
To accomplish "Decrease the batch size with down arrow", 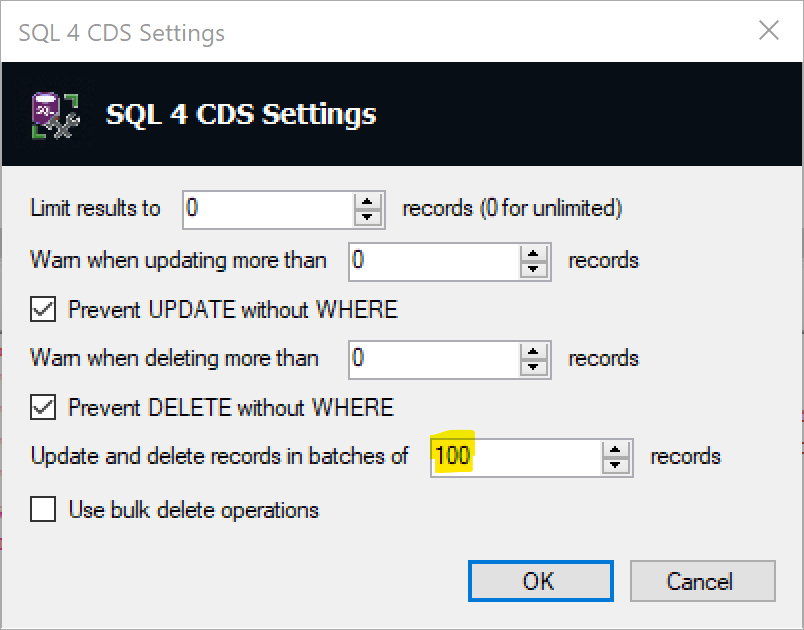I will click(617, 464).
